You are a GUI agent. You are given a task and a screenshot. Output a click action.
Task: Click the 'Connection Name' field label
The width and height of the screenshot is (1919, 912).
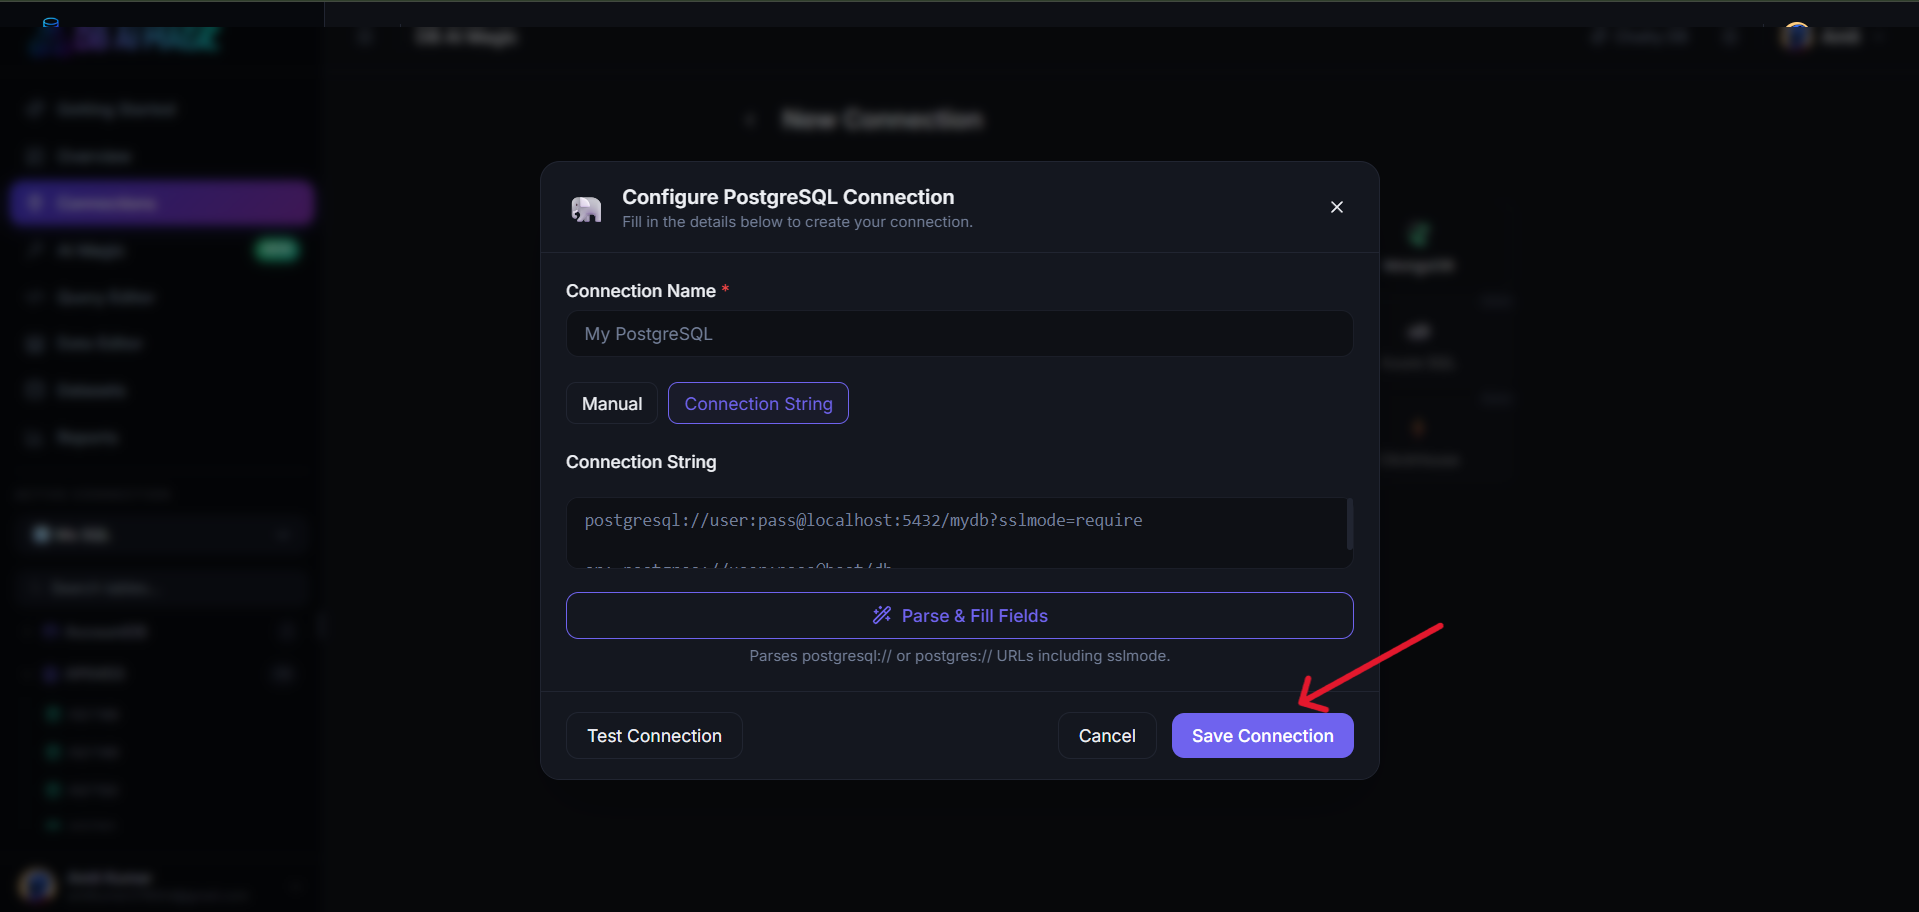click(x=641, y=291)
